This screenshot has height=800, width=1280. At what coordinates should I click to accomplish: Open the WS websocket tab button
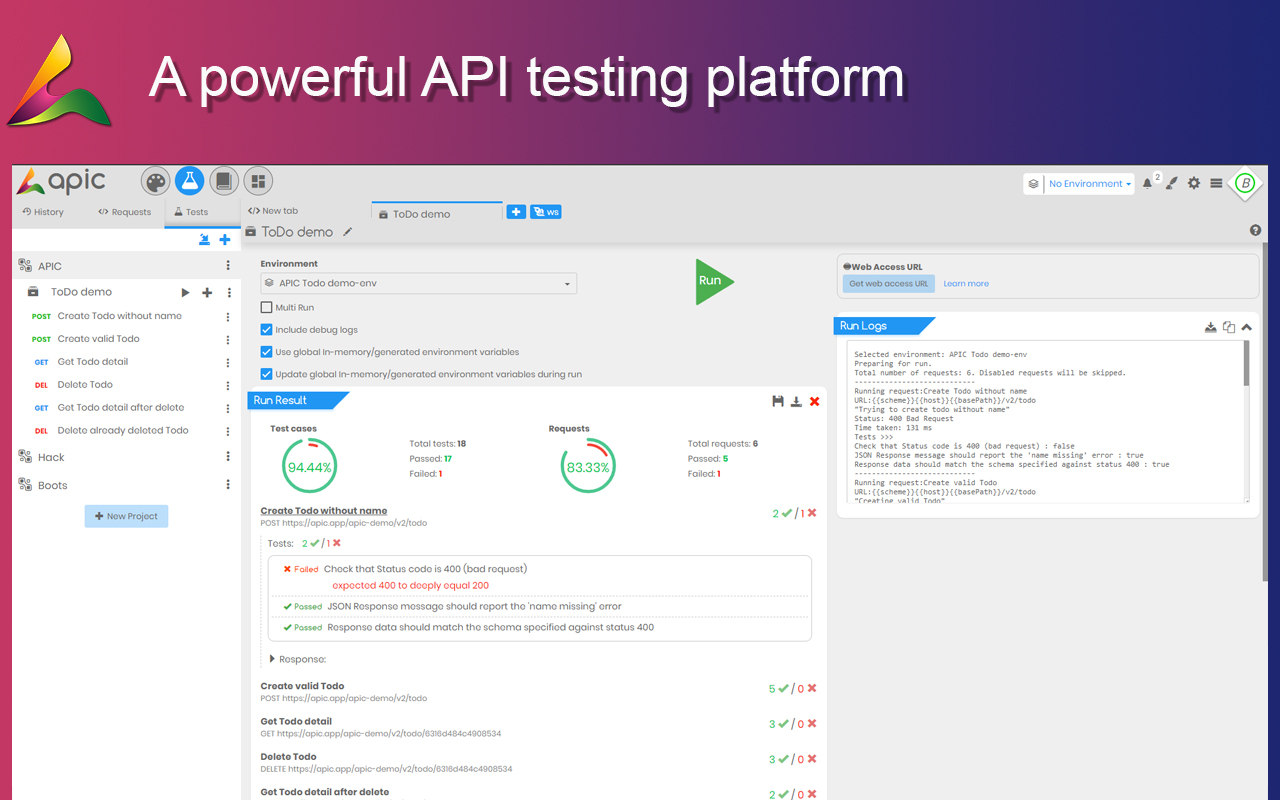pos(545,212)
